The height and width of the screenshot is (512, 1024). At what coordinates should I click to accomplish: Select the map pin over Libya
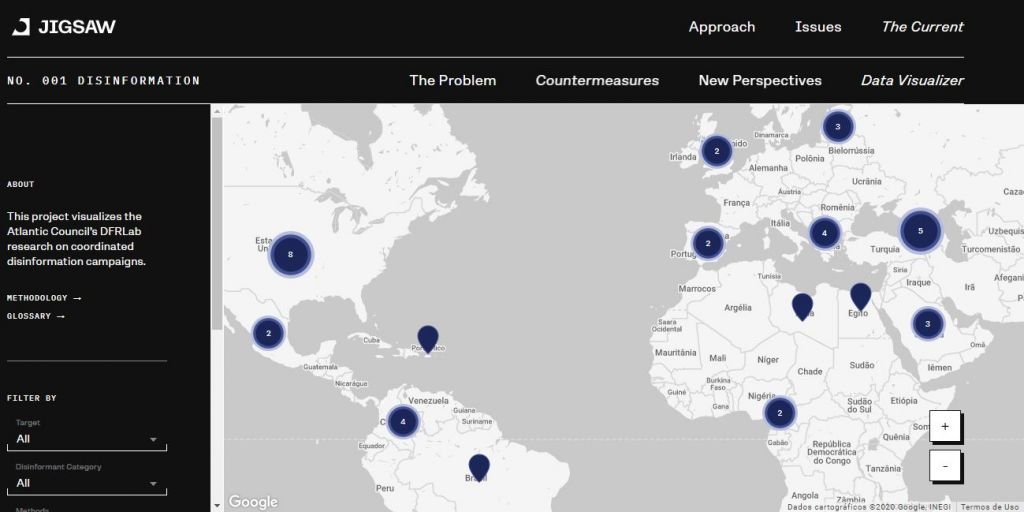802,307
